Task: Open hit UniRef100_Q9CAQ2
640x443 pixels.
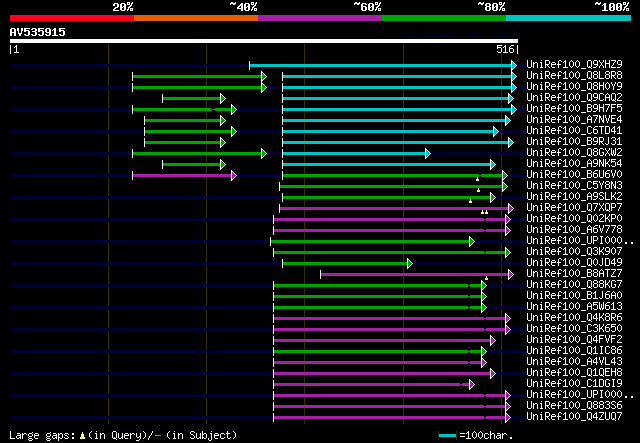Action: point(574,98)
